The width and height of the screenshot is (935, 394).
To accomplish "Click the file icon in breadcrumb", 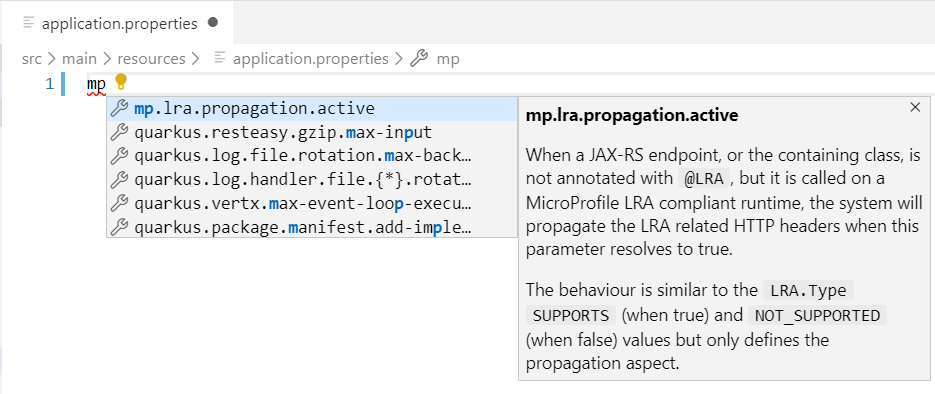I will click(x=220, y=58).
